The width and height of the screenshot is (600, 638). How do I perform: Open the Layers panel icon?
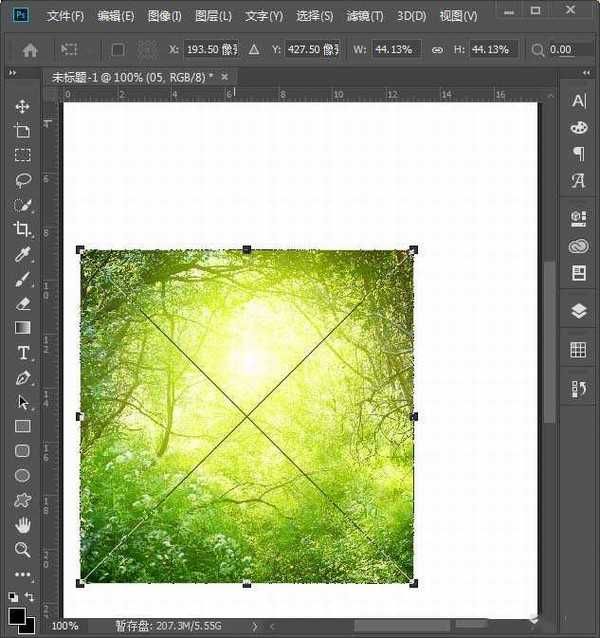(x=578, y=310)
